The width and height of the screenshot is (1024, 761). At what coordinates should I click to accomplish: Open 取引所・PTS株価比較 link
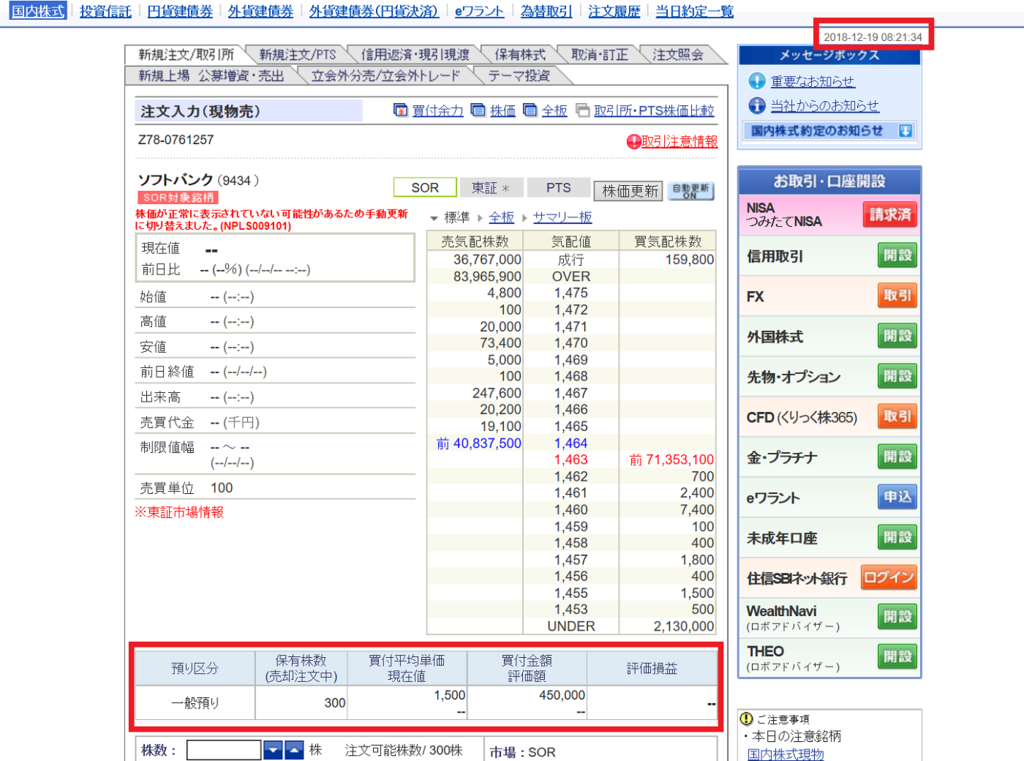pyautogui.click(x=654, y=110)
